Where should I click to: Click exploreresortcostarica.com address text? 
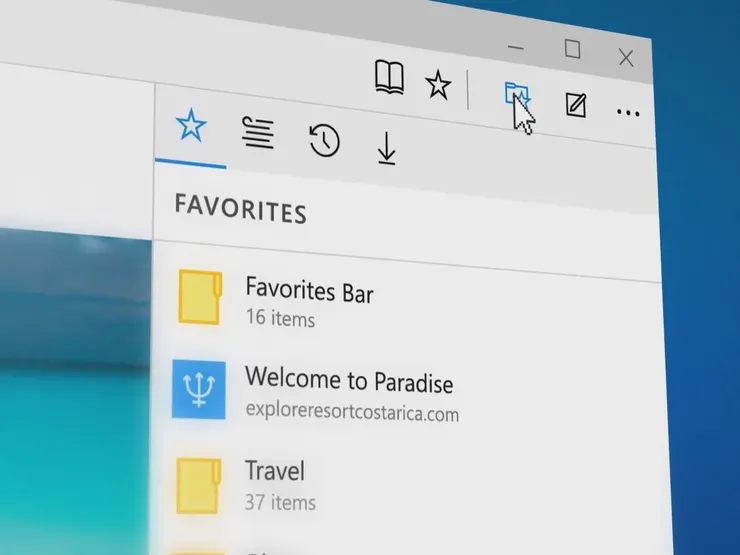click(352, 412)
